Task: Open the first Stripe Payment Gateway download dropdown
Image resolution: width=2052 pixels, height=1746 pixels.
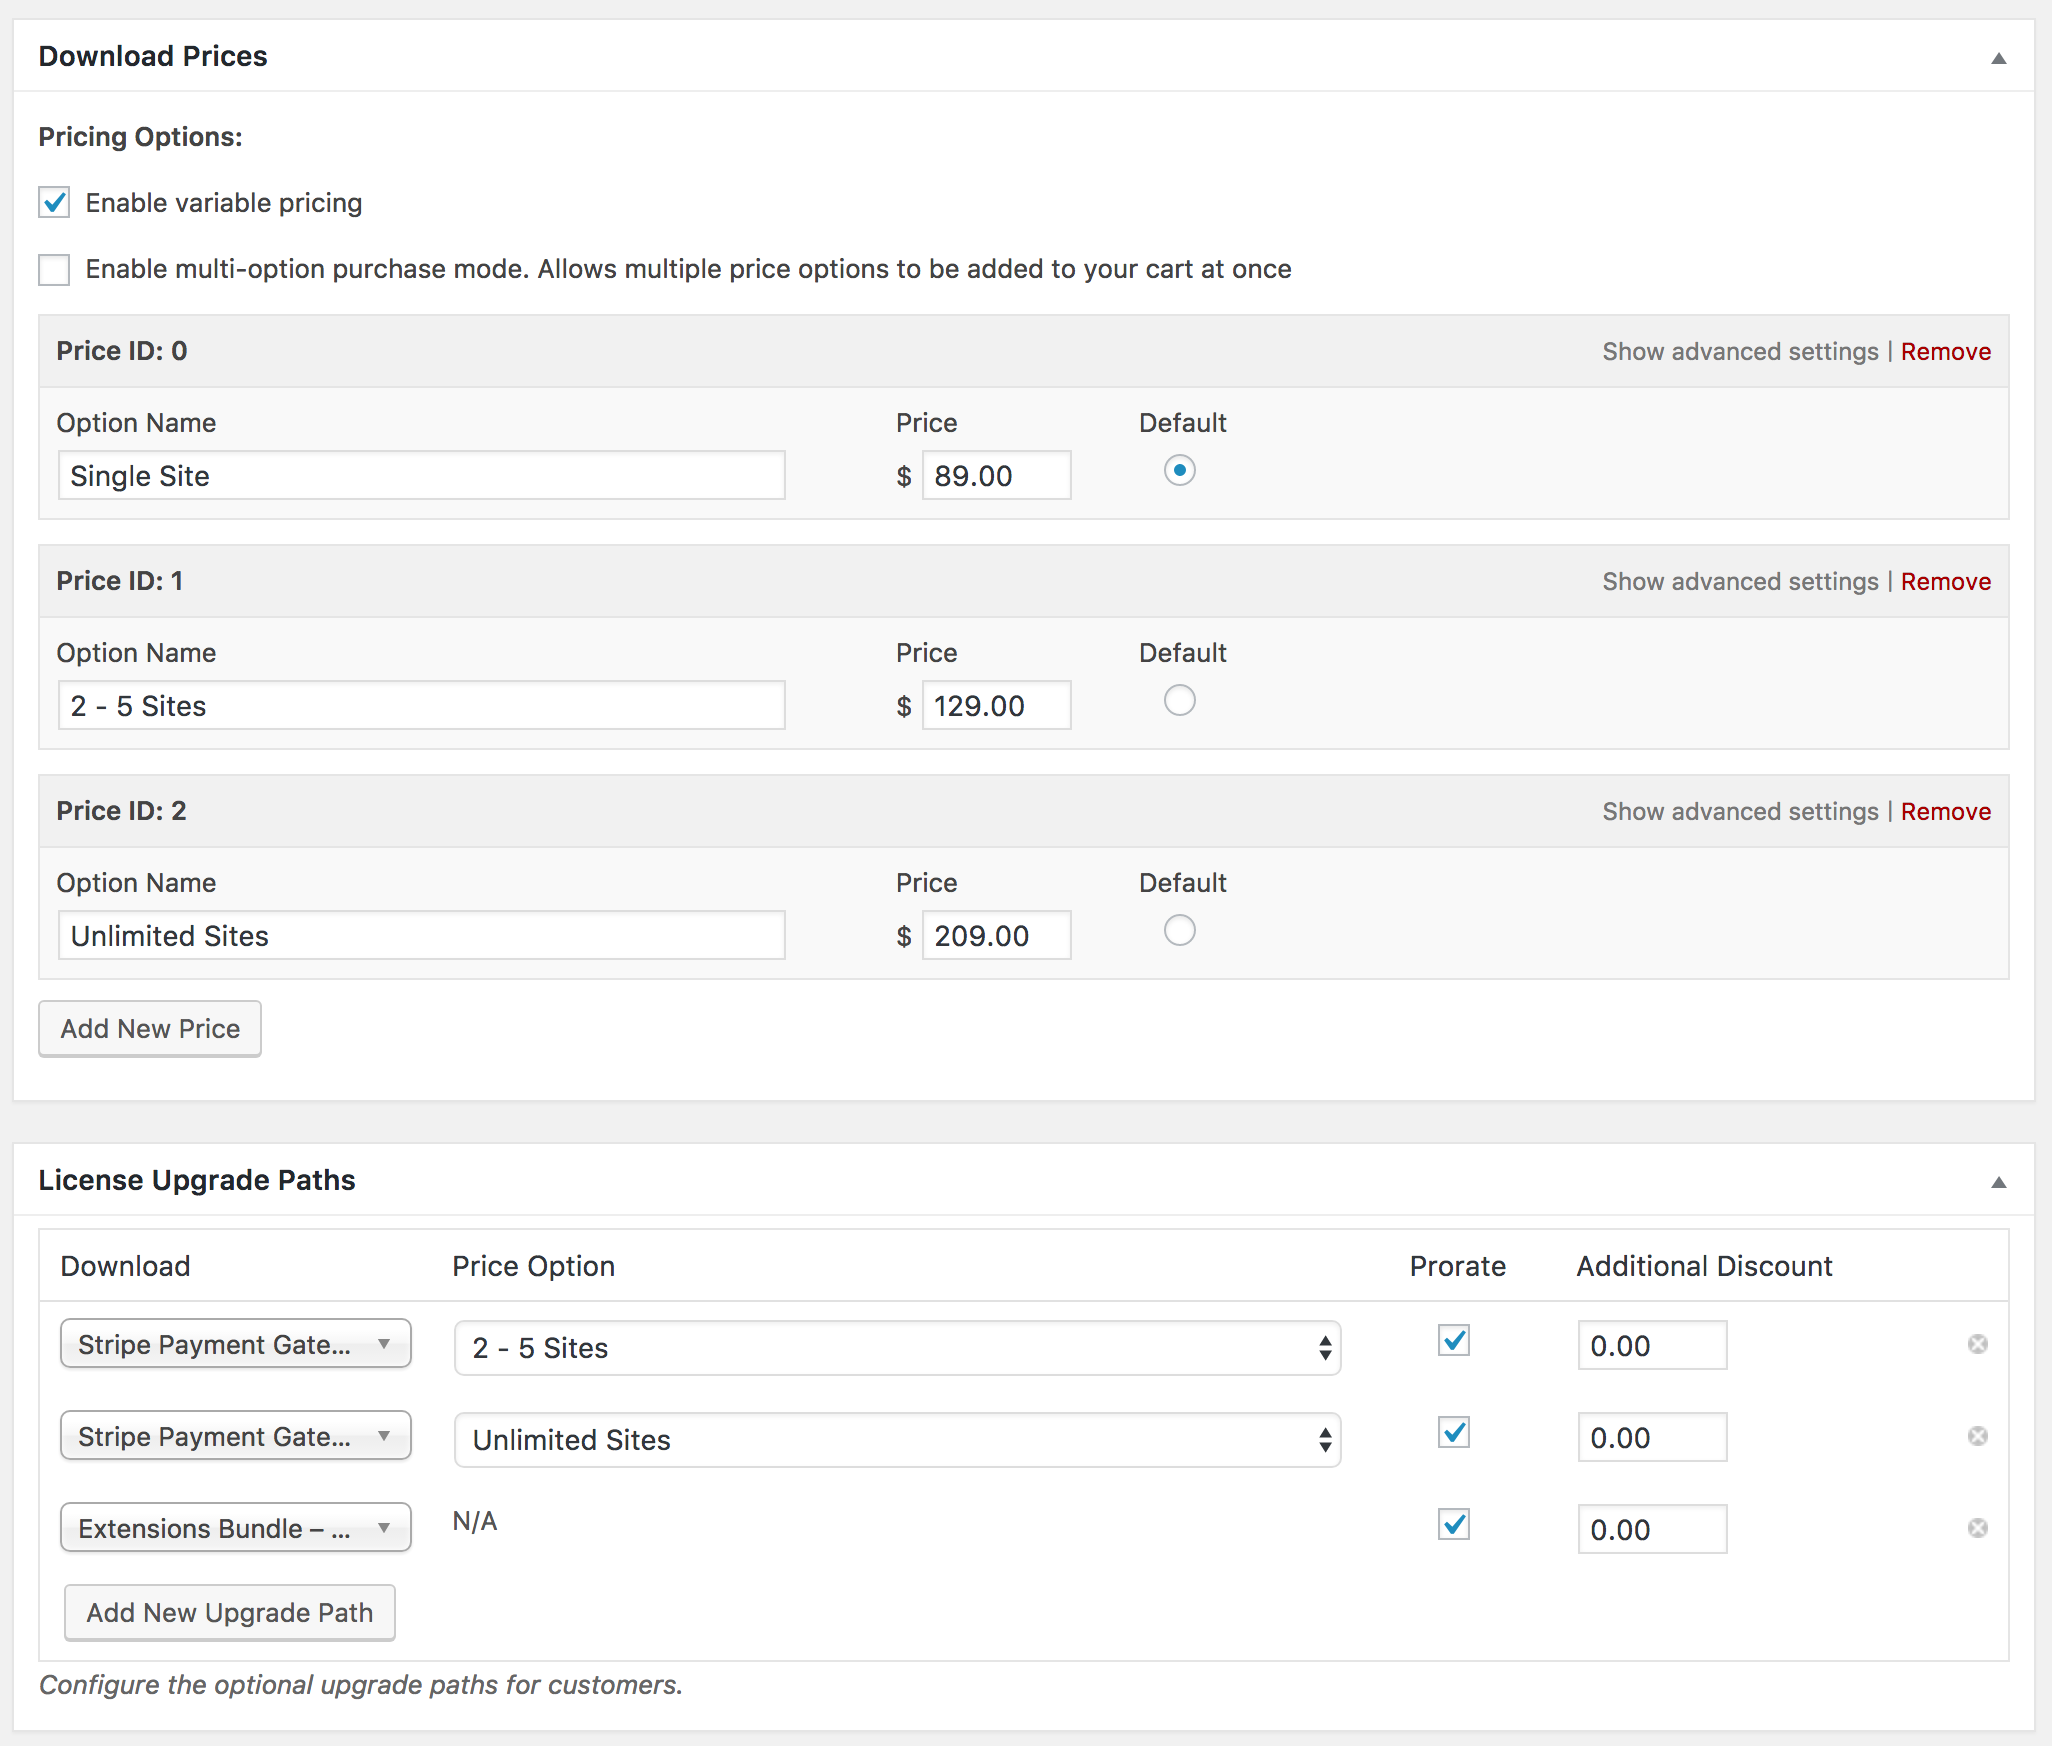Action: point(235,1344)
